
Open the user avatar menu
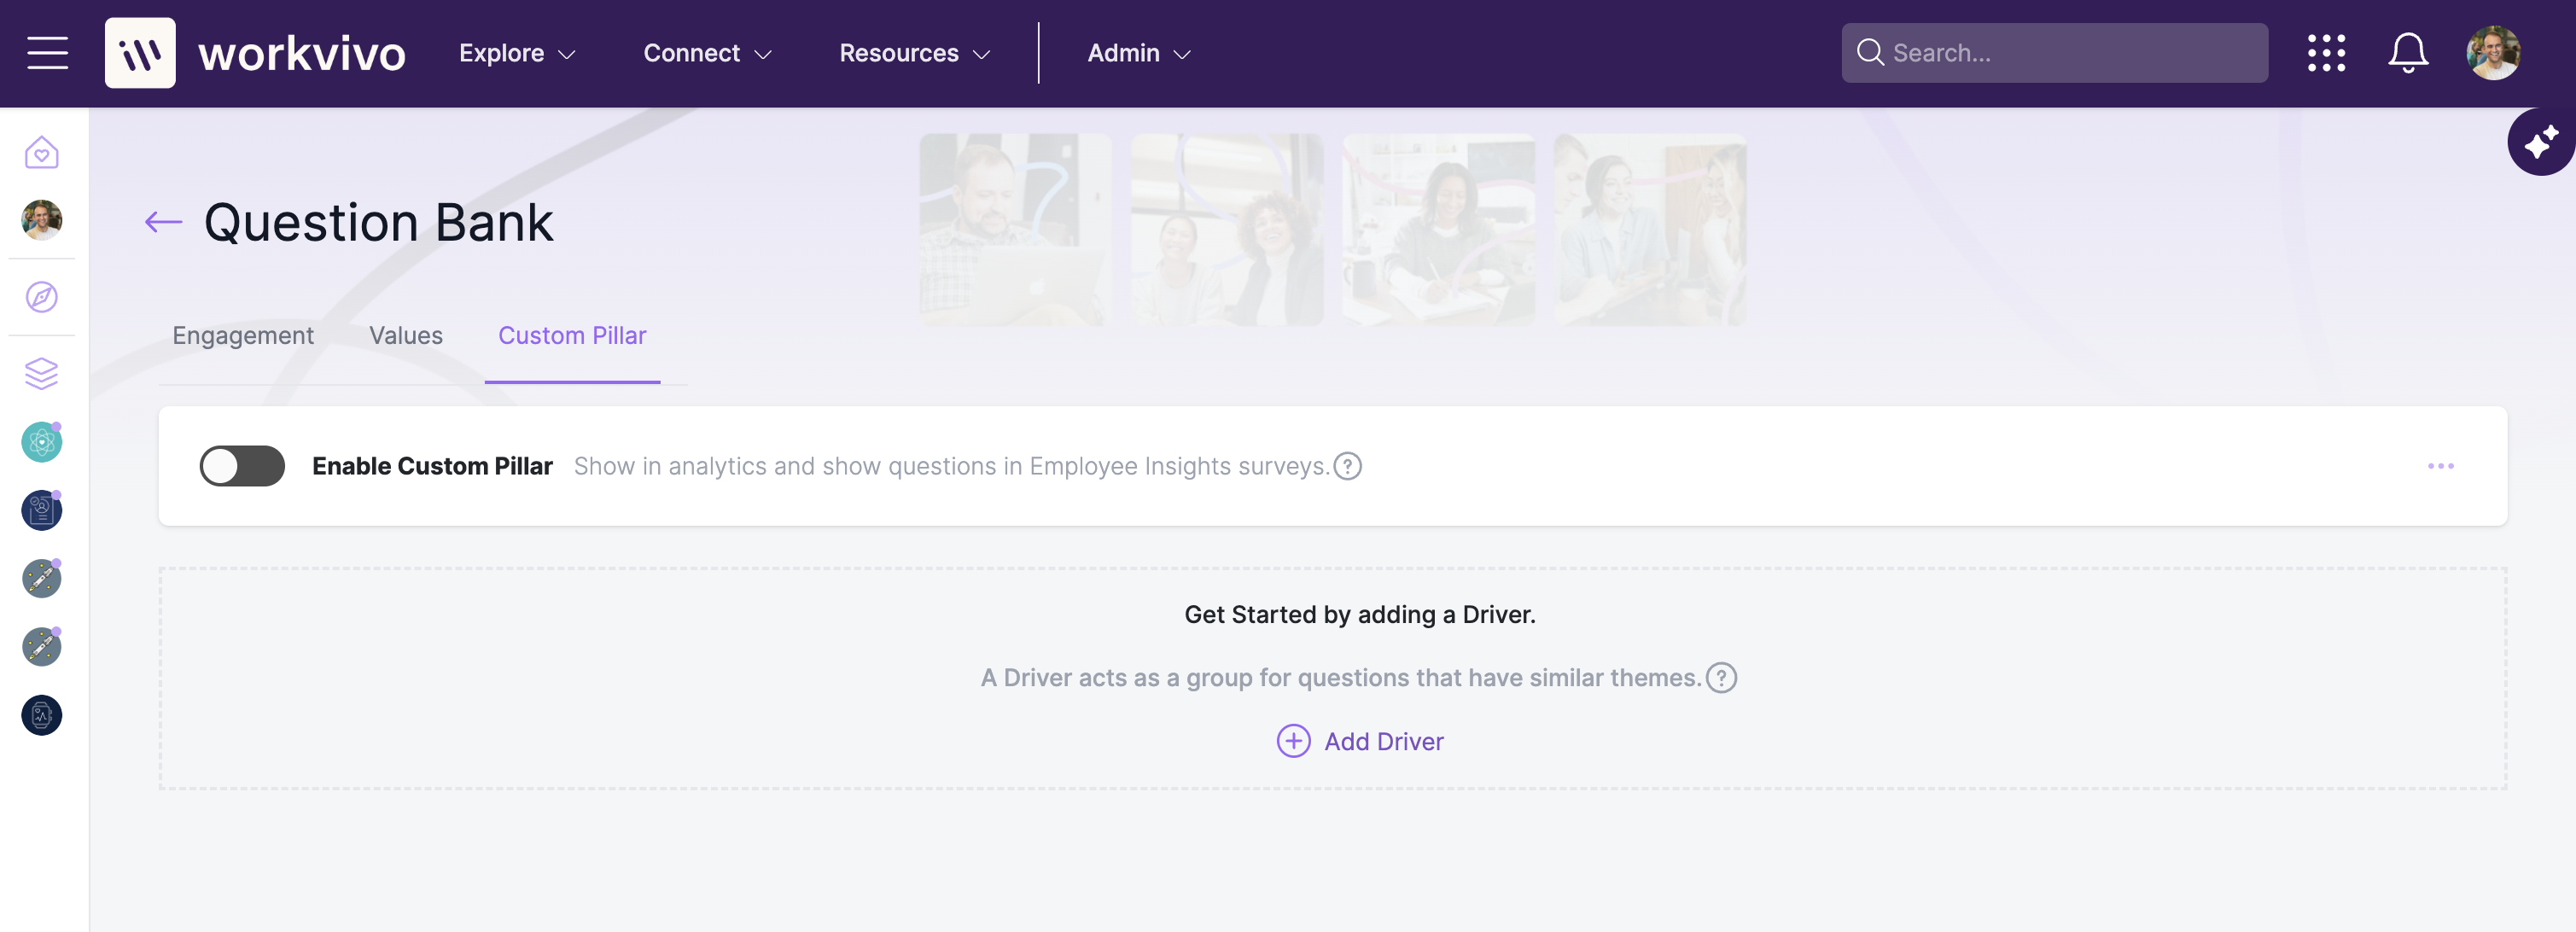[x=2493, y=53]
